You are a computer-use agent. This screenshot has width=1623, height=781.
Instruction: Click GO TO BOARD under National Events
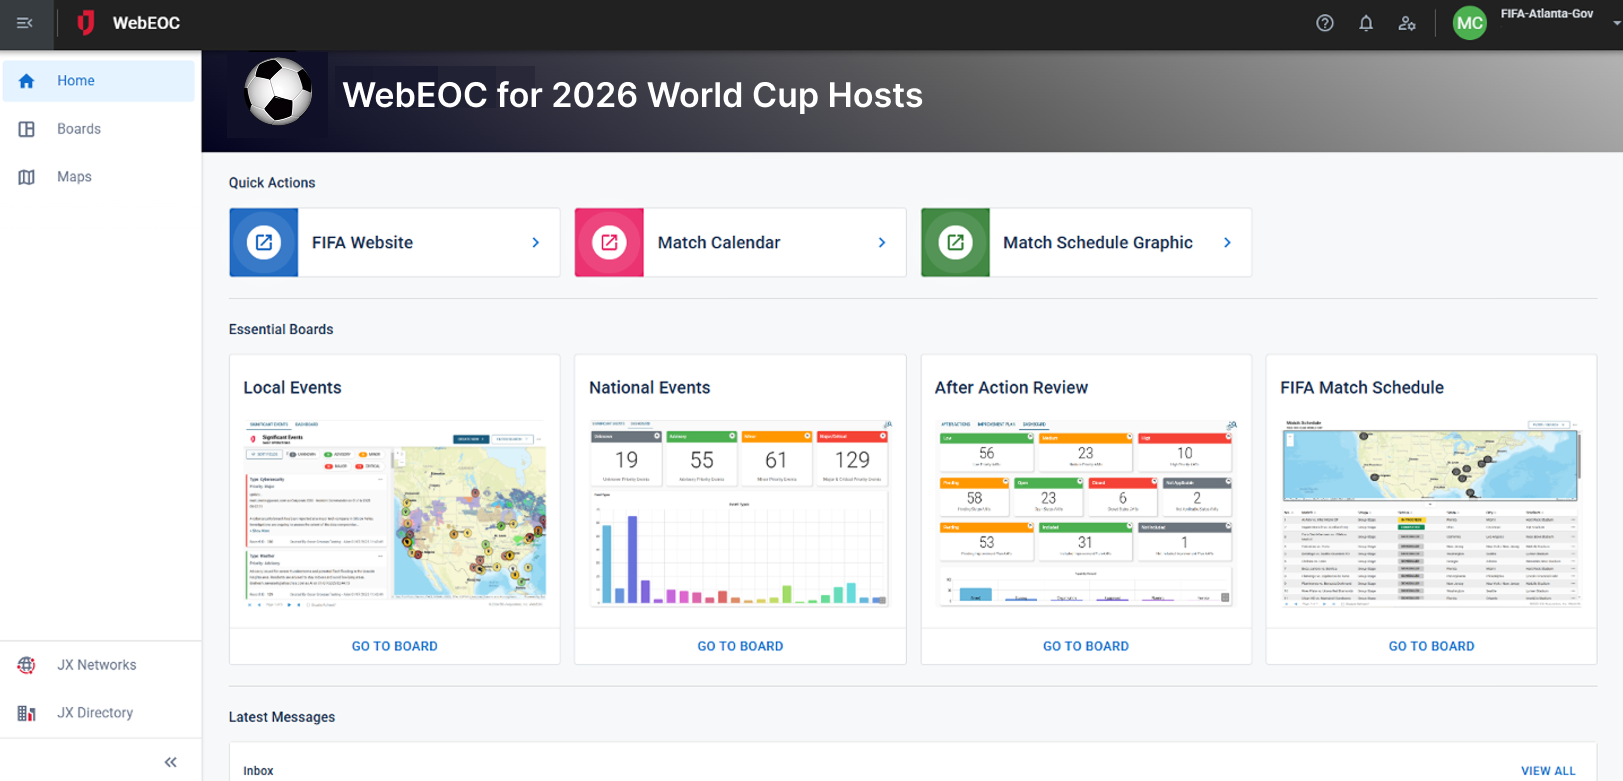pyautogui.click(x=740, y=646)
